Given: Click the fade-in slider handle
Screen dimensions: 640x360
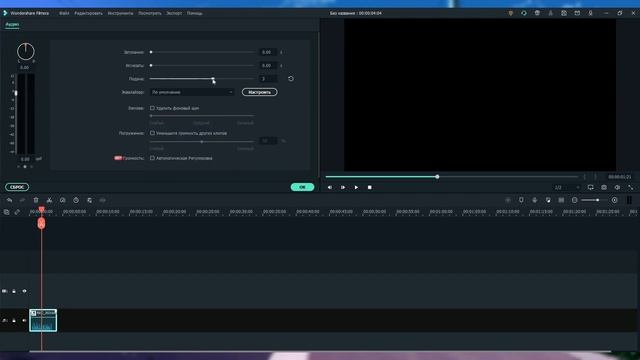Looking at the screenshot, I should (x=151, y=52).
